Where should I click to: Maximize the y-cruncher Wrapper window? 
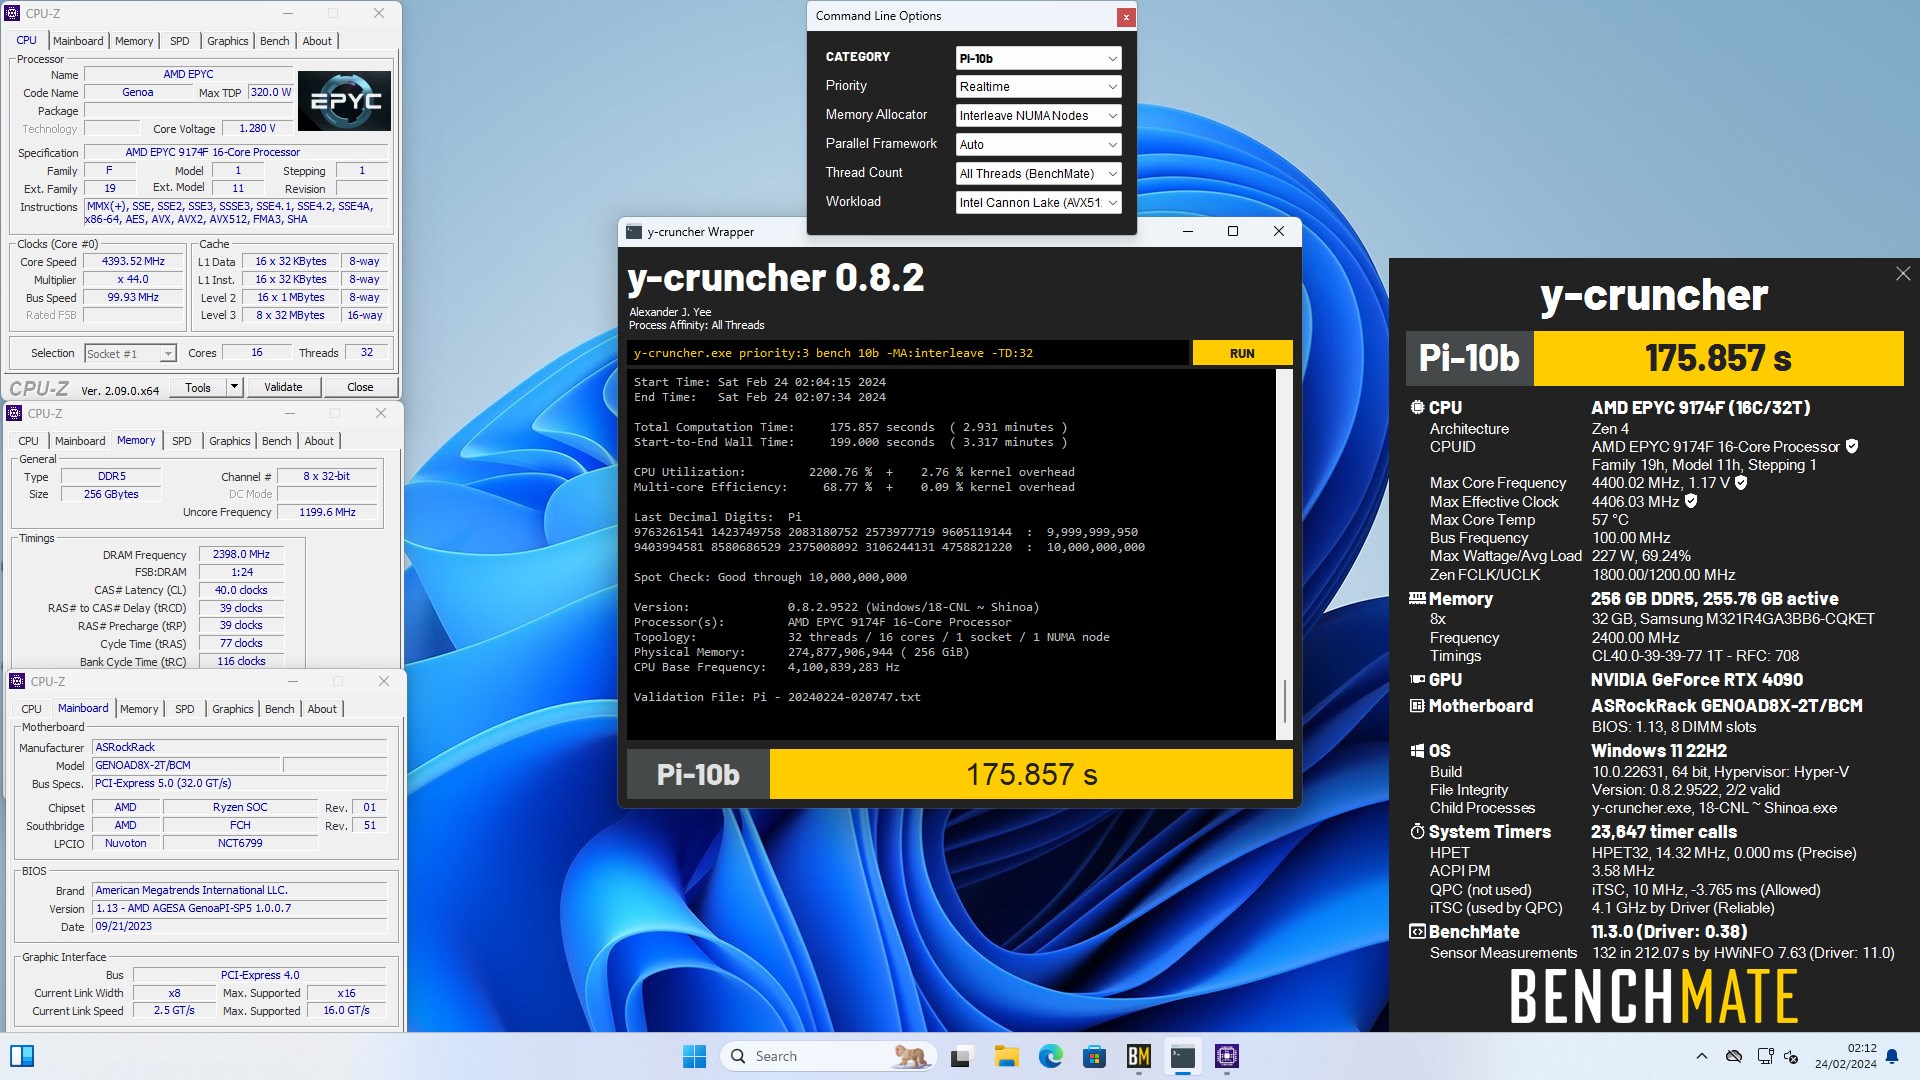click(1233, 232)
